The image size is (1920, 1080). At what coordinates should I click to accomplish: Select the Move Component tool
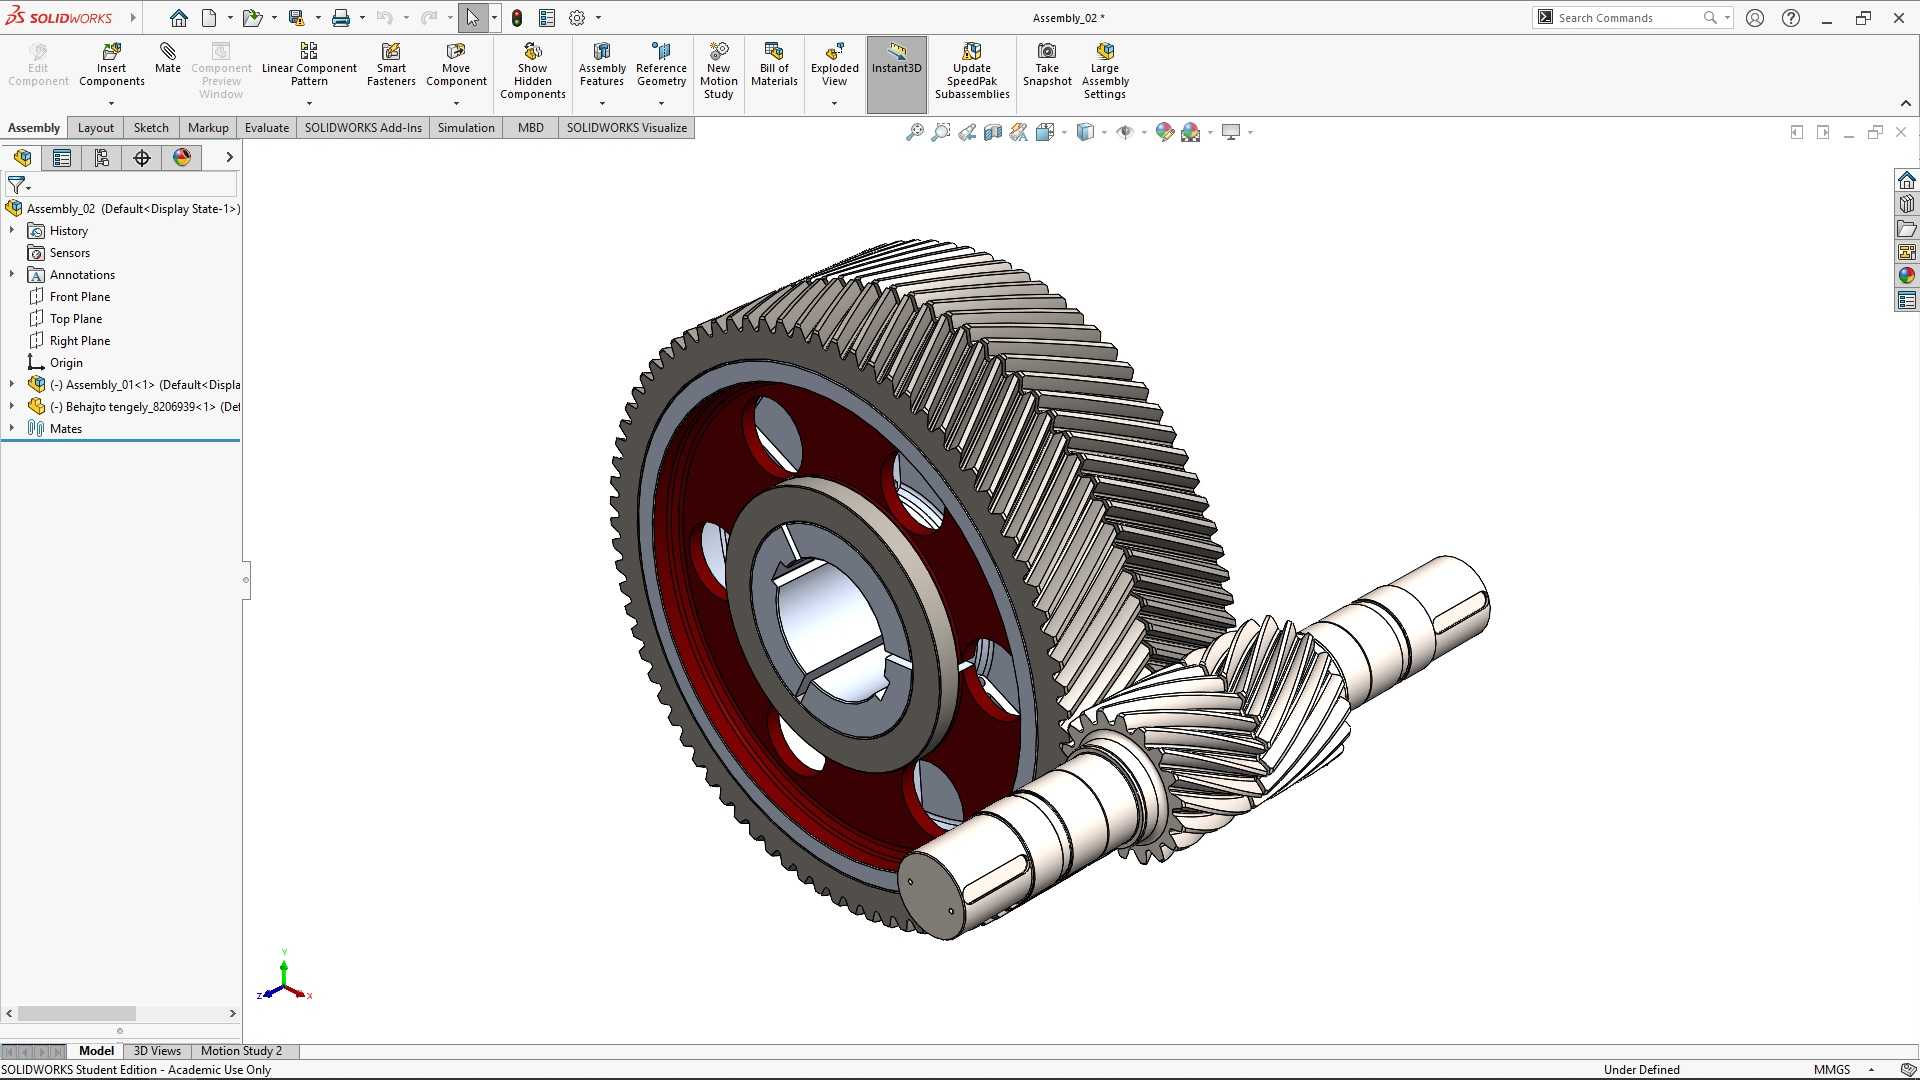[x=456, y=65]
